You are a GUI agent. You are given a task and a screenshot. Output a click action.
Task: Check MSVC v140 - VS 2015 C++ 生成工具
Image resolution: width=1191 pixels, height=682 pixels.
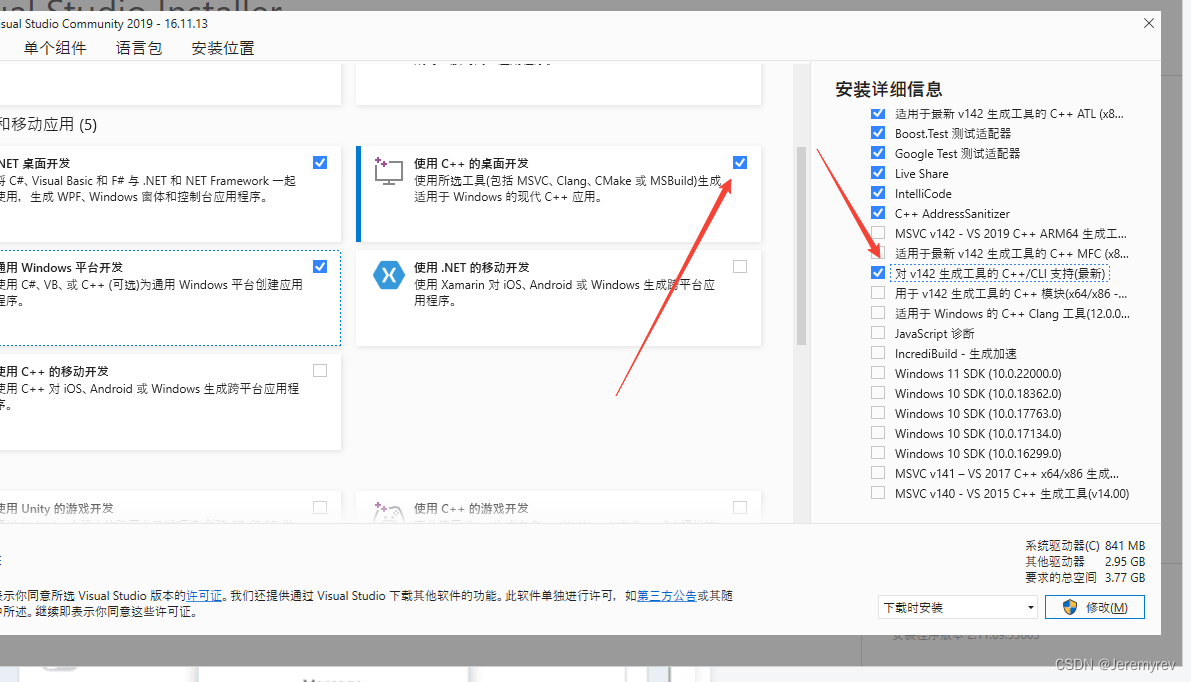[x=878, y=493]
